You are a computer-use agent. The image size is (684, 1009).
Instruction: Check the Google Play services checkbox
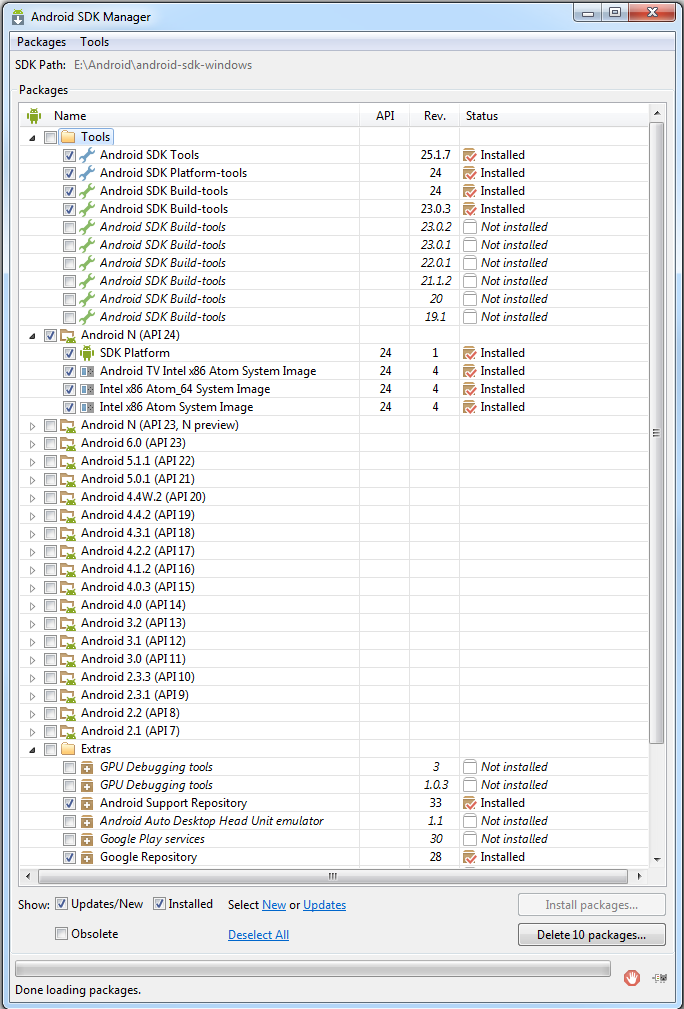pos(69,839)
